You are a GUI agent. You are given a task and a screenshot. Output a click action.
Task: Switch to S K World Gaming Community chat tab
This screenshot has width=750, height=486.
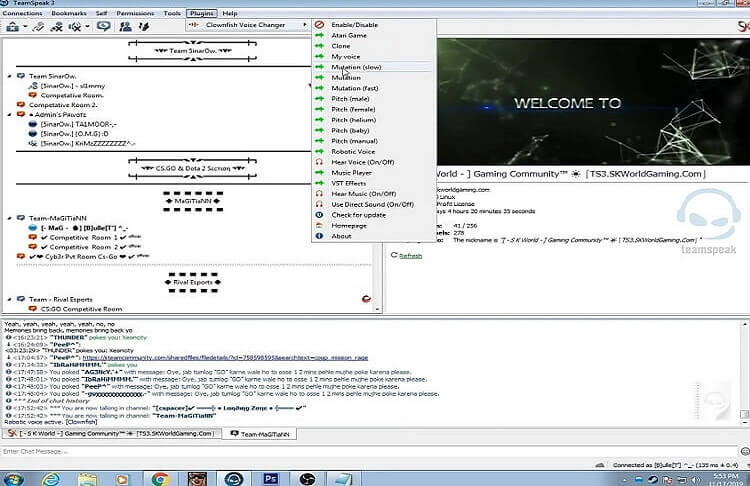point(113,433)
